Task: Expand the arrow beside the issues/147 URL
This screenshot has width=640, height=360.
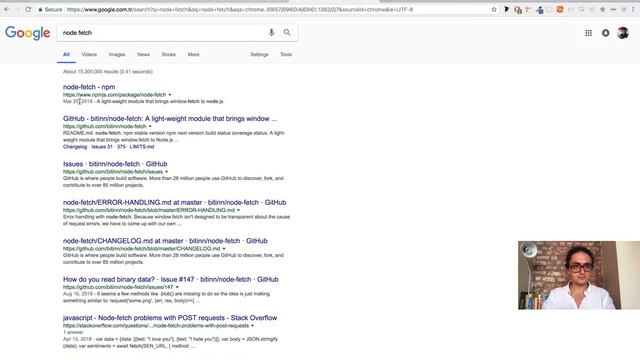Action: tap(177, 287)
